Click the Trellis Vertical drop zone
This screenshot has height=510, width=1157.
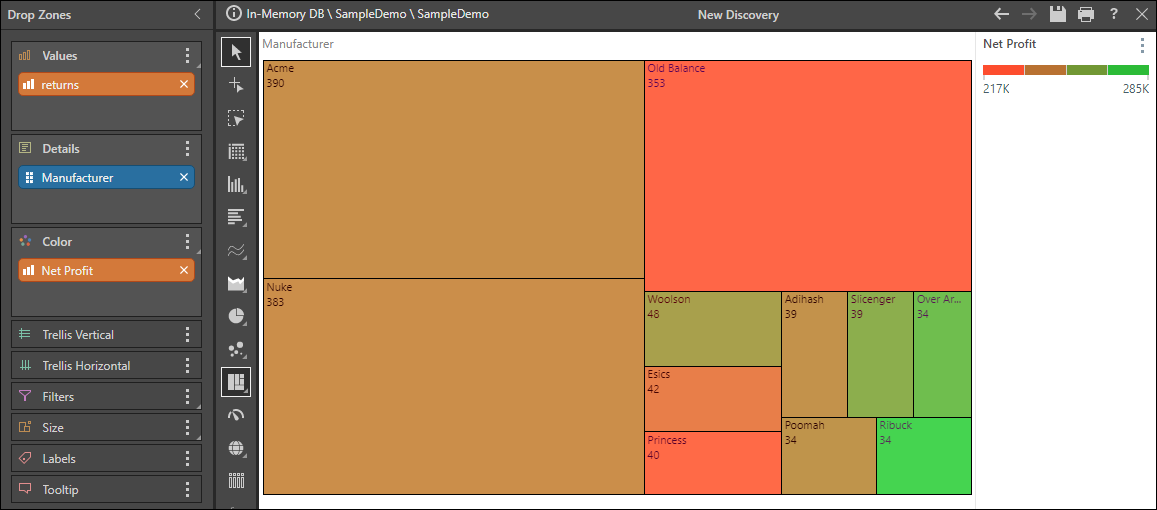tap(106, 334)
